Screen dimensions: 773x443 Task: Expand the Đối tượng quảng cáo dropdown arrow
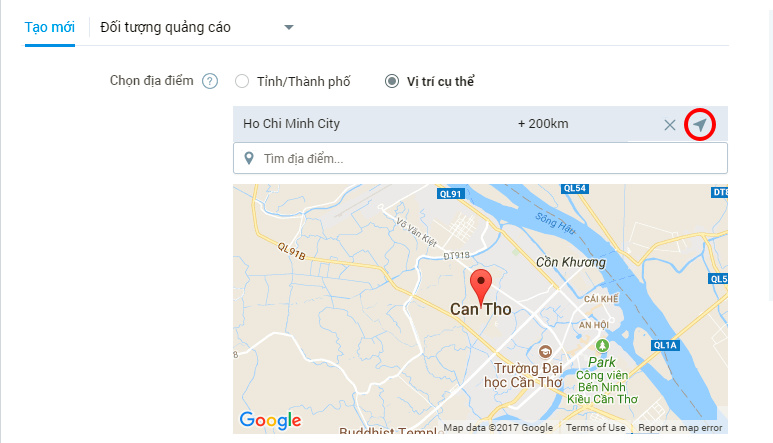289,28
